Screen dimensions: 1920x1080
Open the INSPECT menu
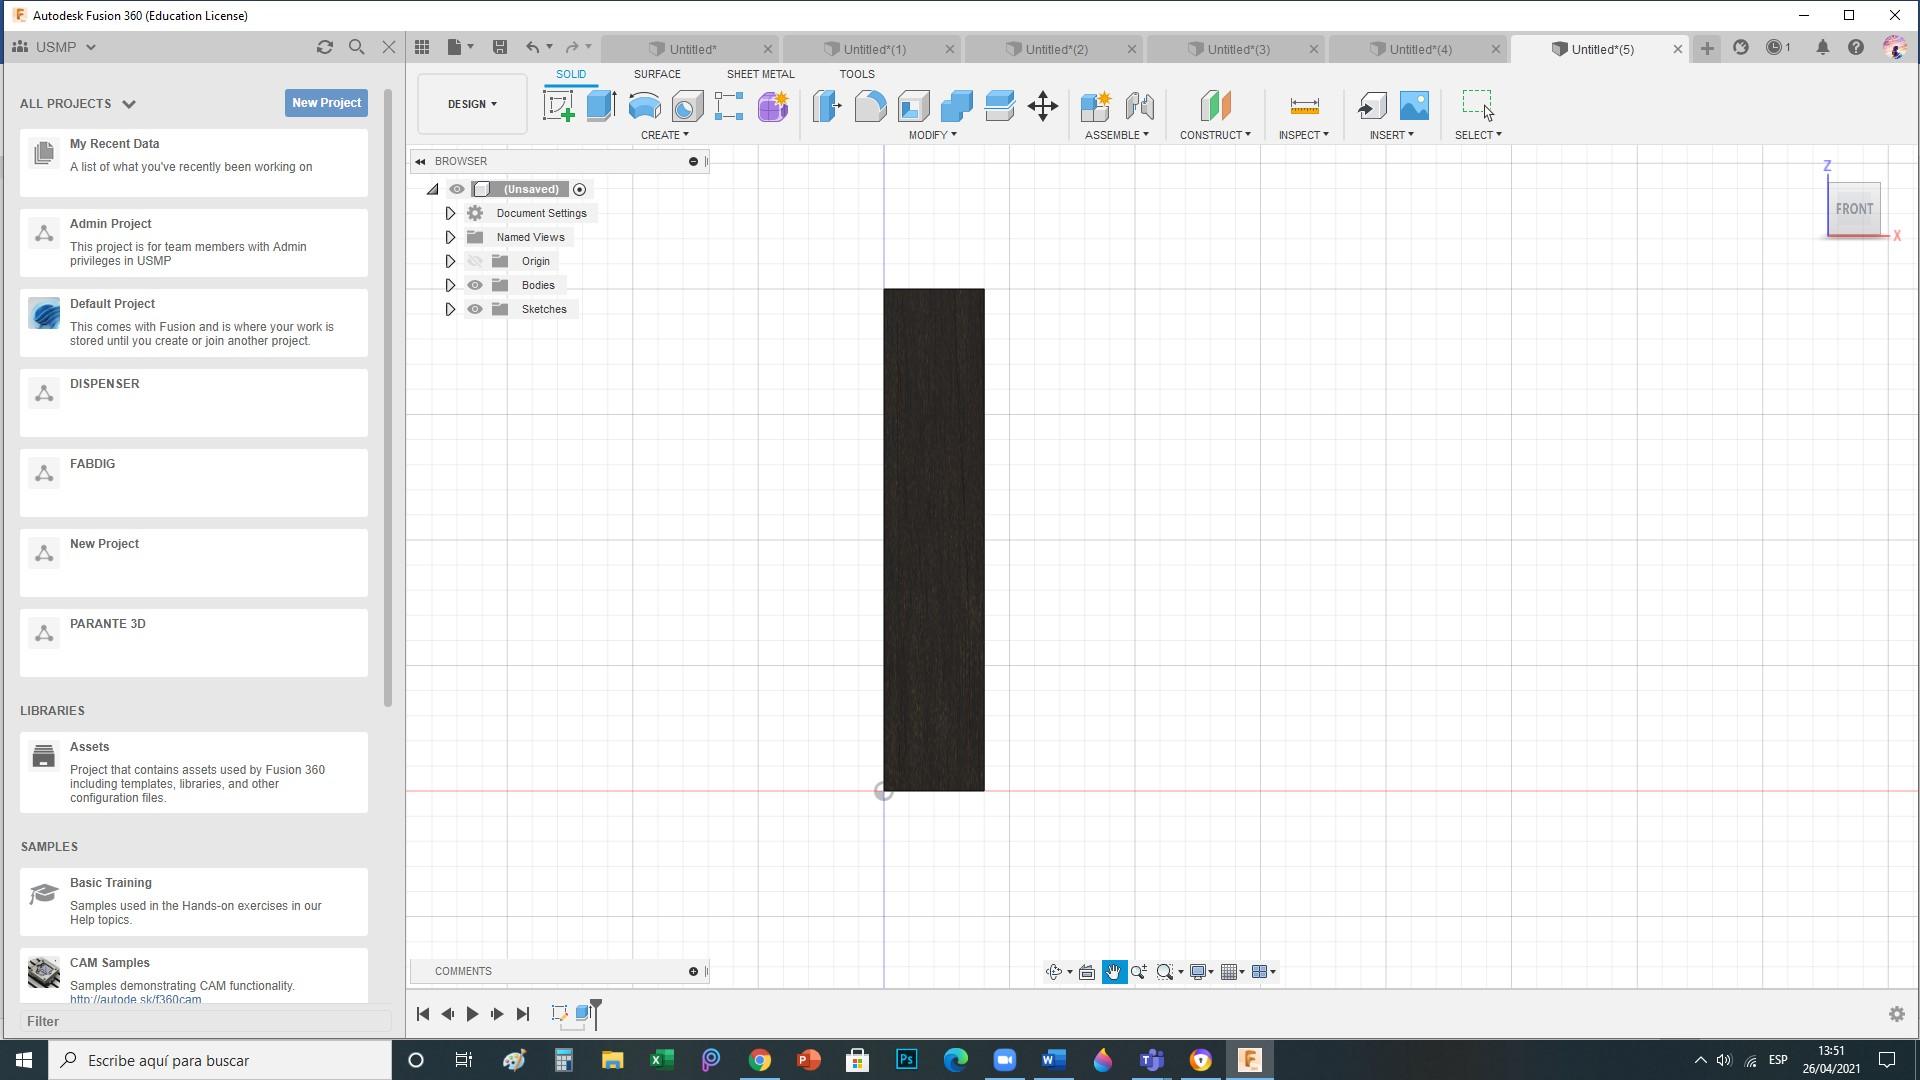pos(1304,135)
